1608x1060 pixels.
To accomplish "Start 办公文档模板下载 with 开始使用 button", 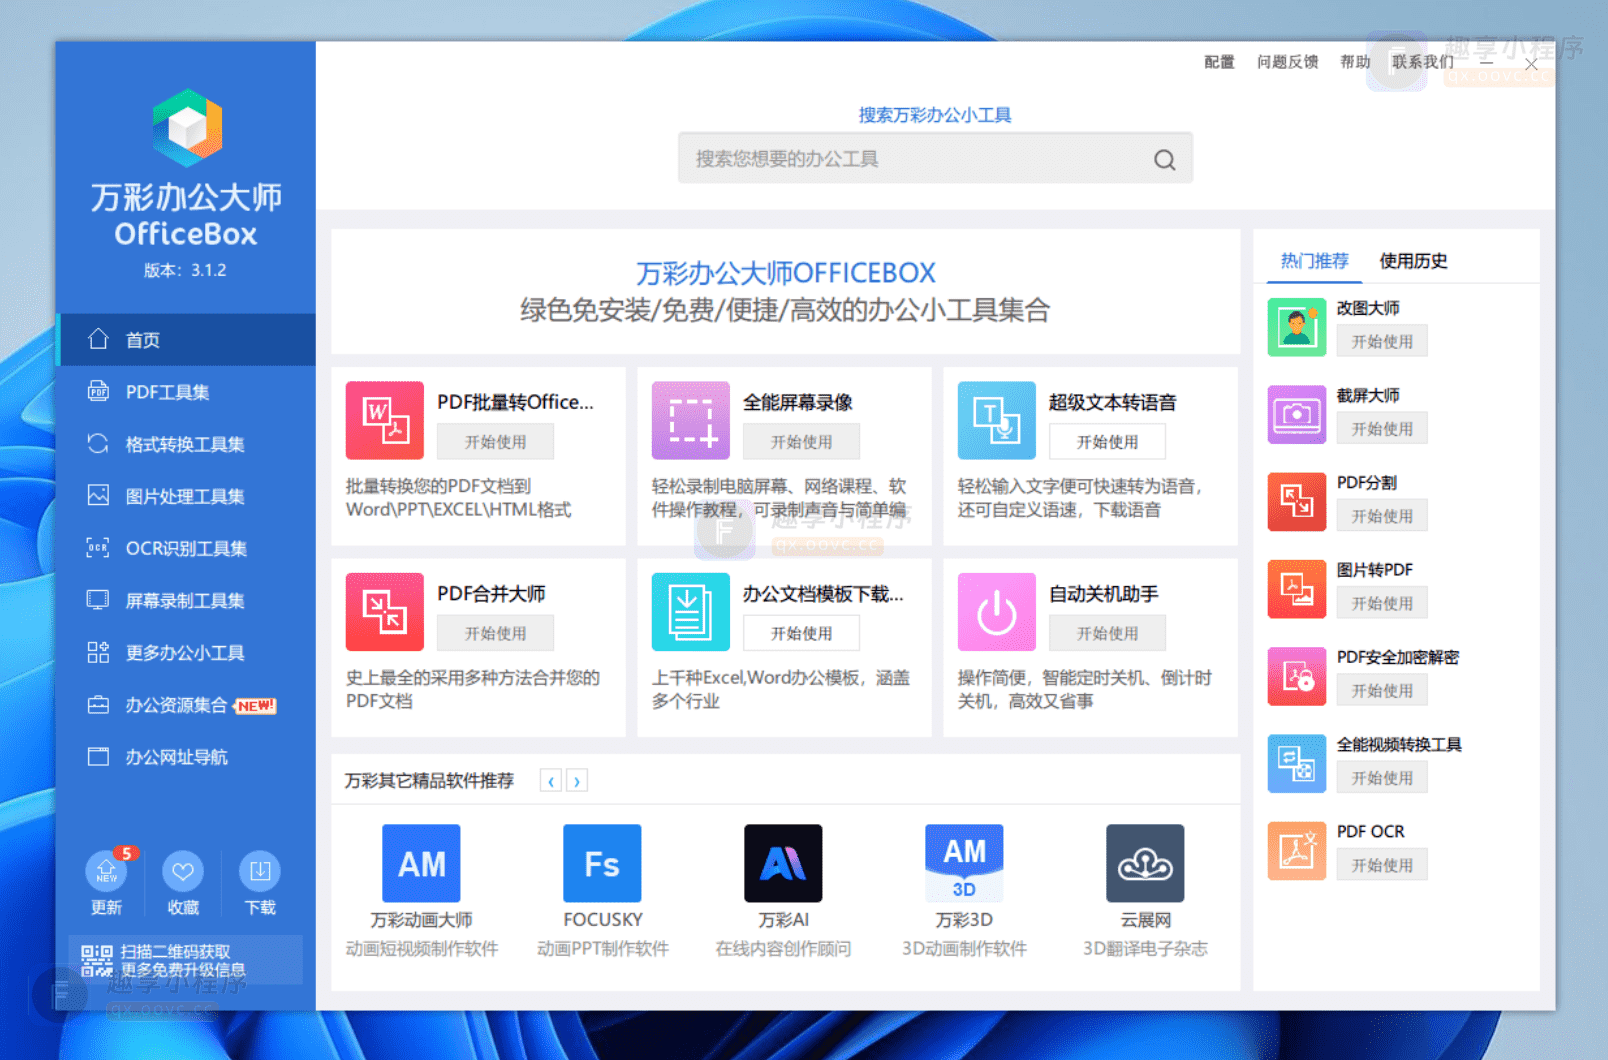I will point(801,633).
